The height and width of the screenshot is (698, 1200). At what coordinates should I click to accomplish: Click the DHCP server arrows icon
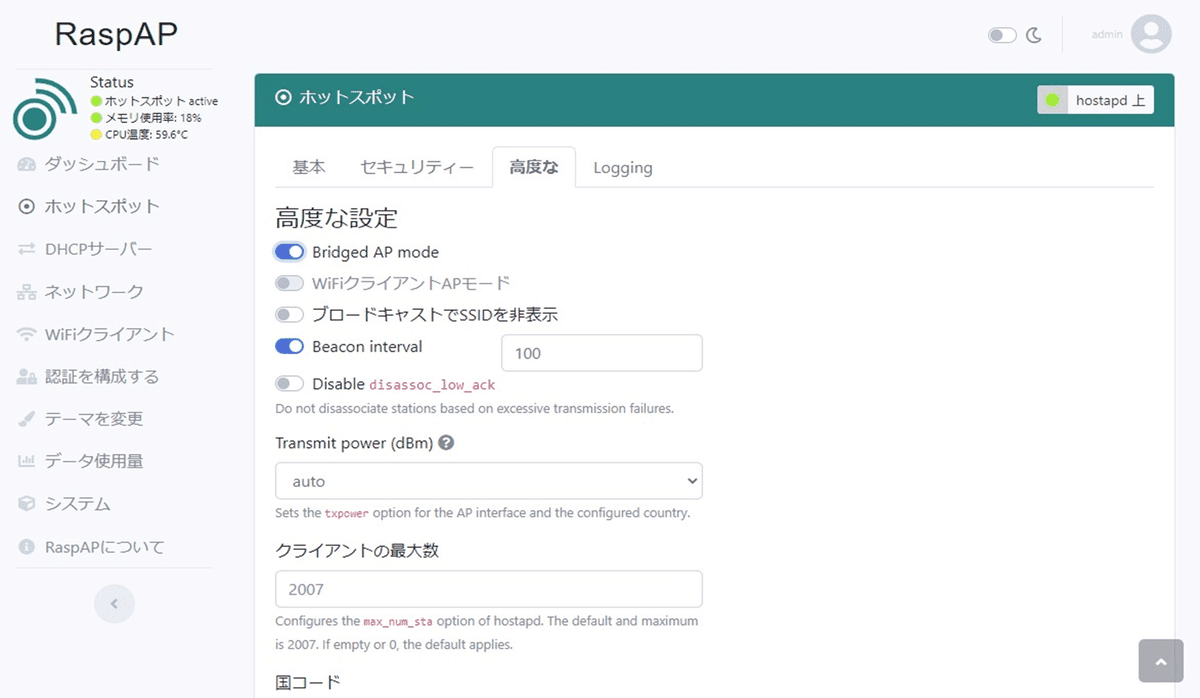point(27,249)
